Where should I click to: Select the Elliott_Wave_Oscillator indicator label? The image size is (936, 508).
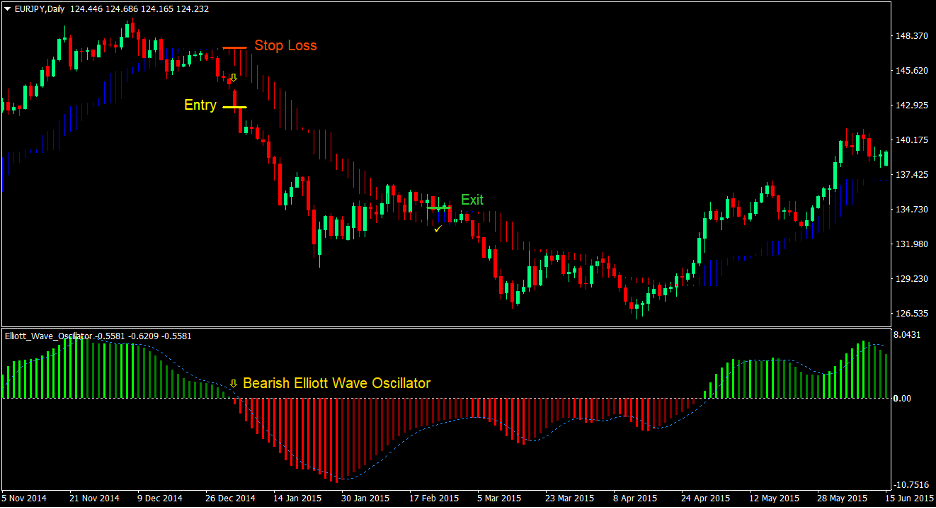pos(49,336)
